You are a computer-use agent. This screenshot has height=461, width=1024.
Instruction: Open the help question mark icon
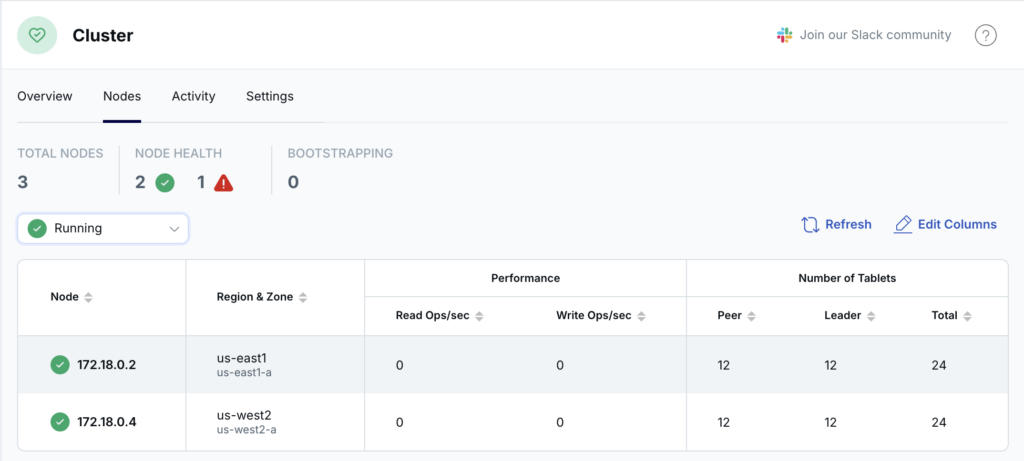tap(985, 35)
